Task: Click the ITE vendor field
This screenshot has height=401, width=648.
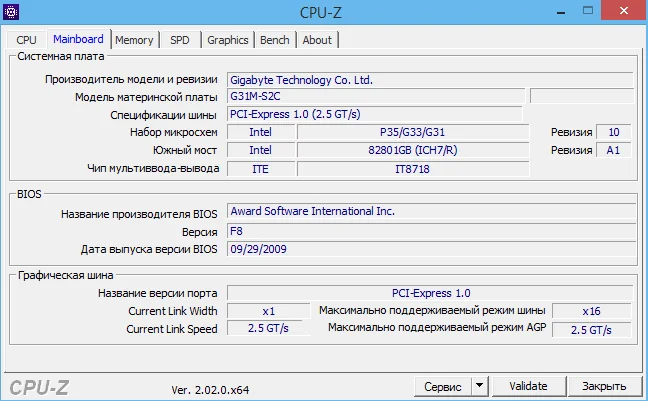Action: point(261,169)
